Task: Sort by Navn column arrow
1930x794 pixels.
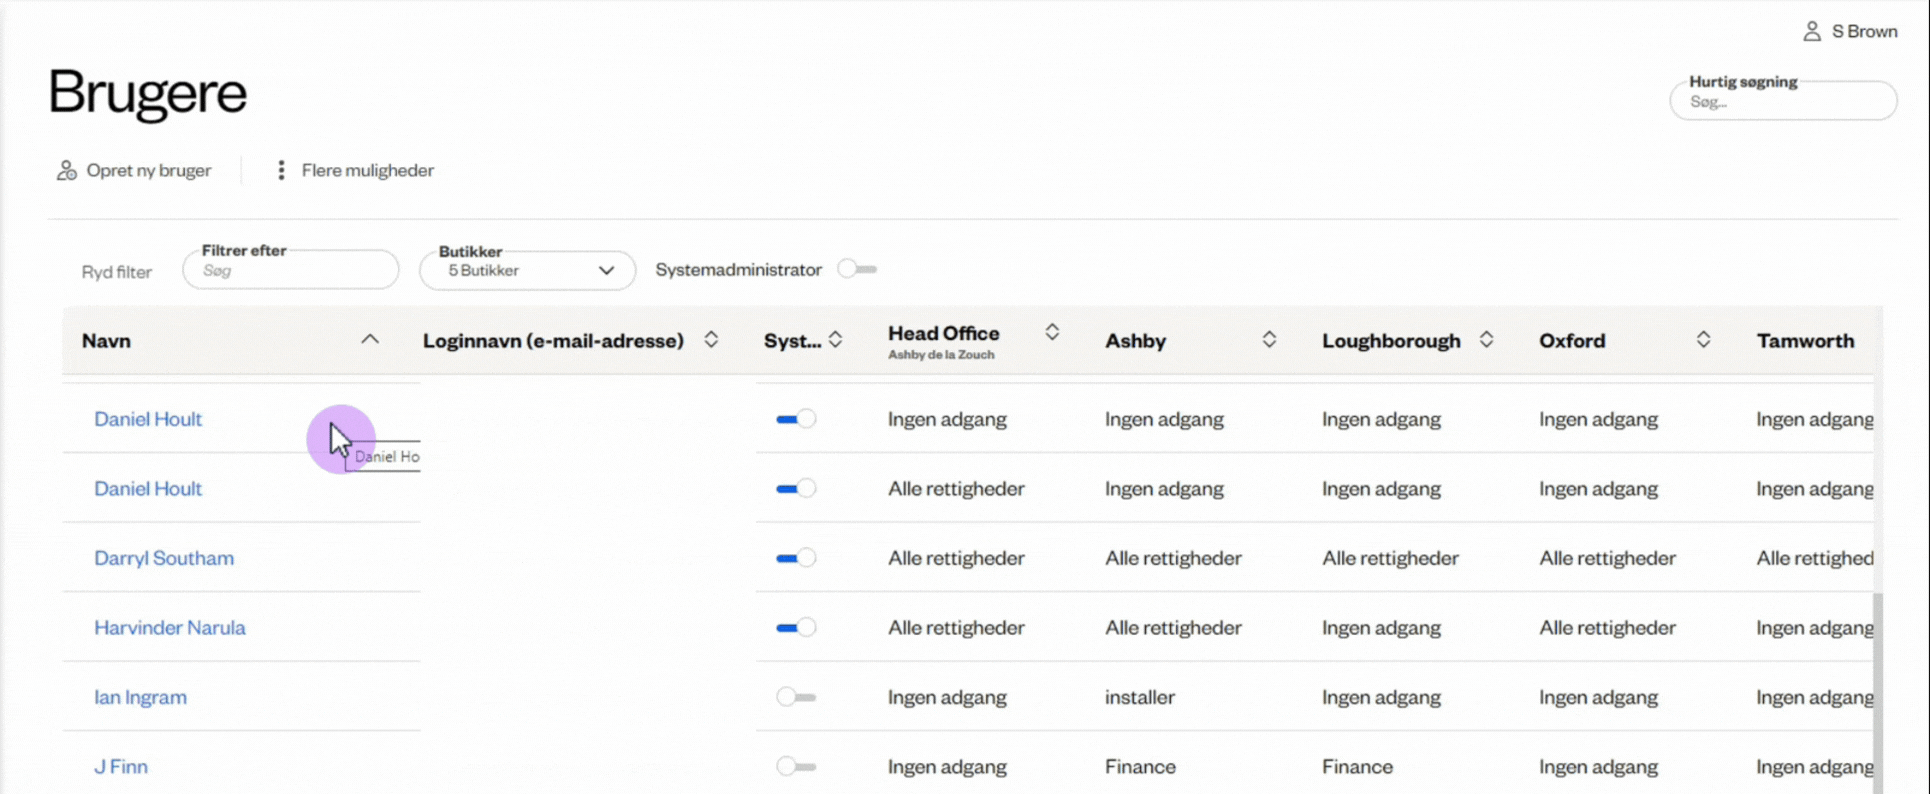Action: pos(370,340)
